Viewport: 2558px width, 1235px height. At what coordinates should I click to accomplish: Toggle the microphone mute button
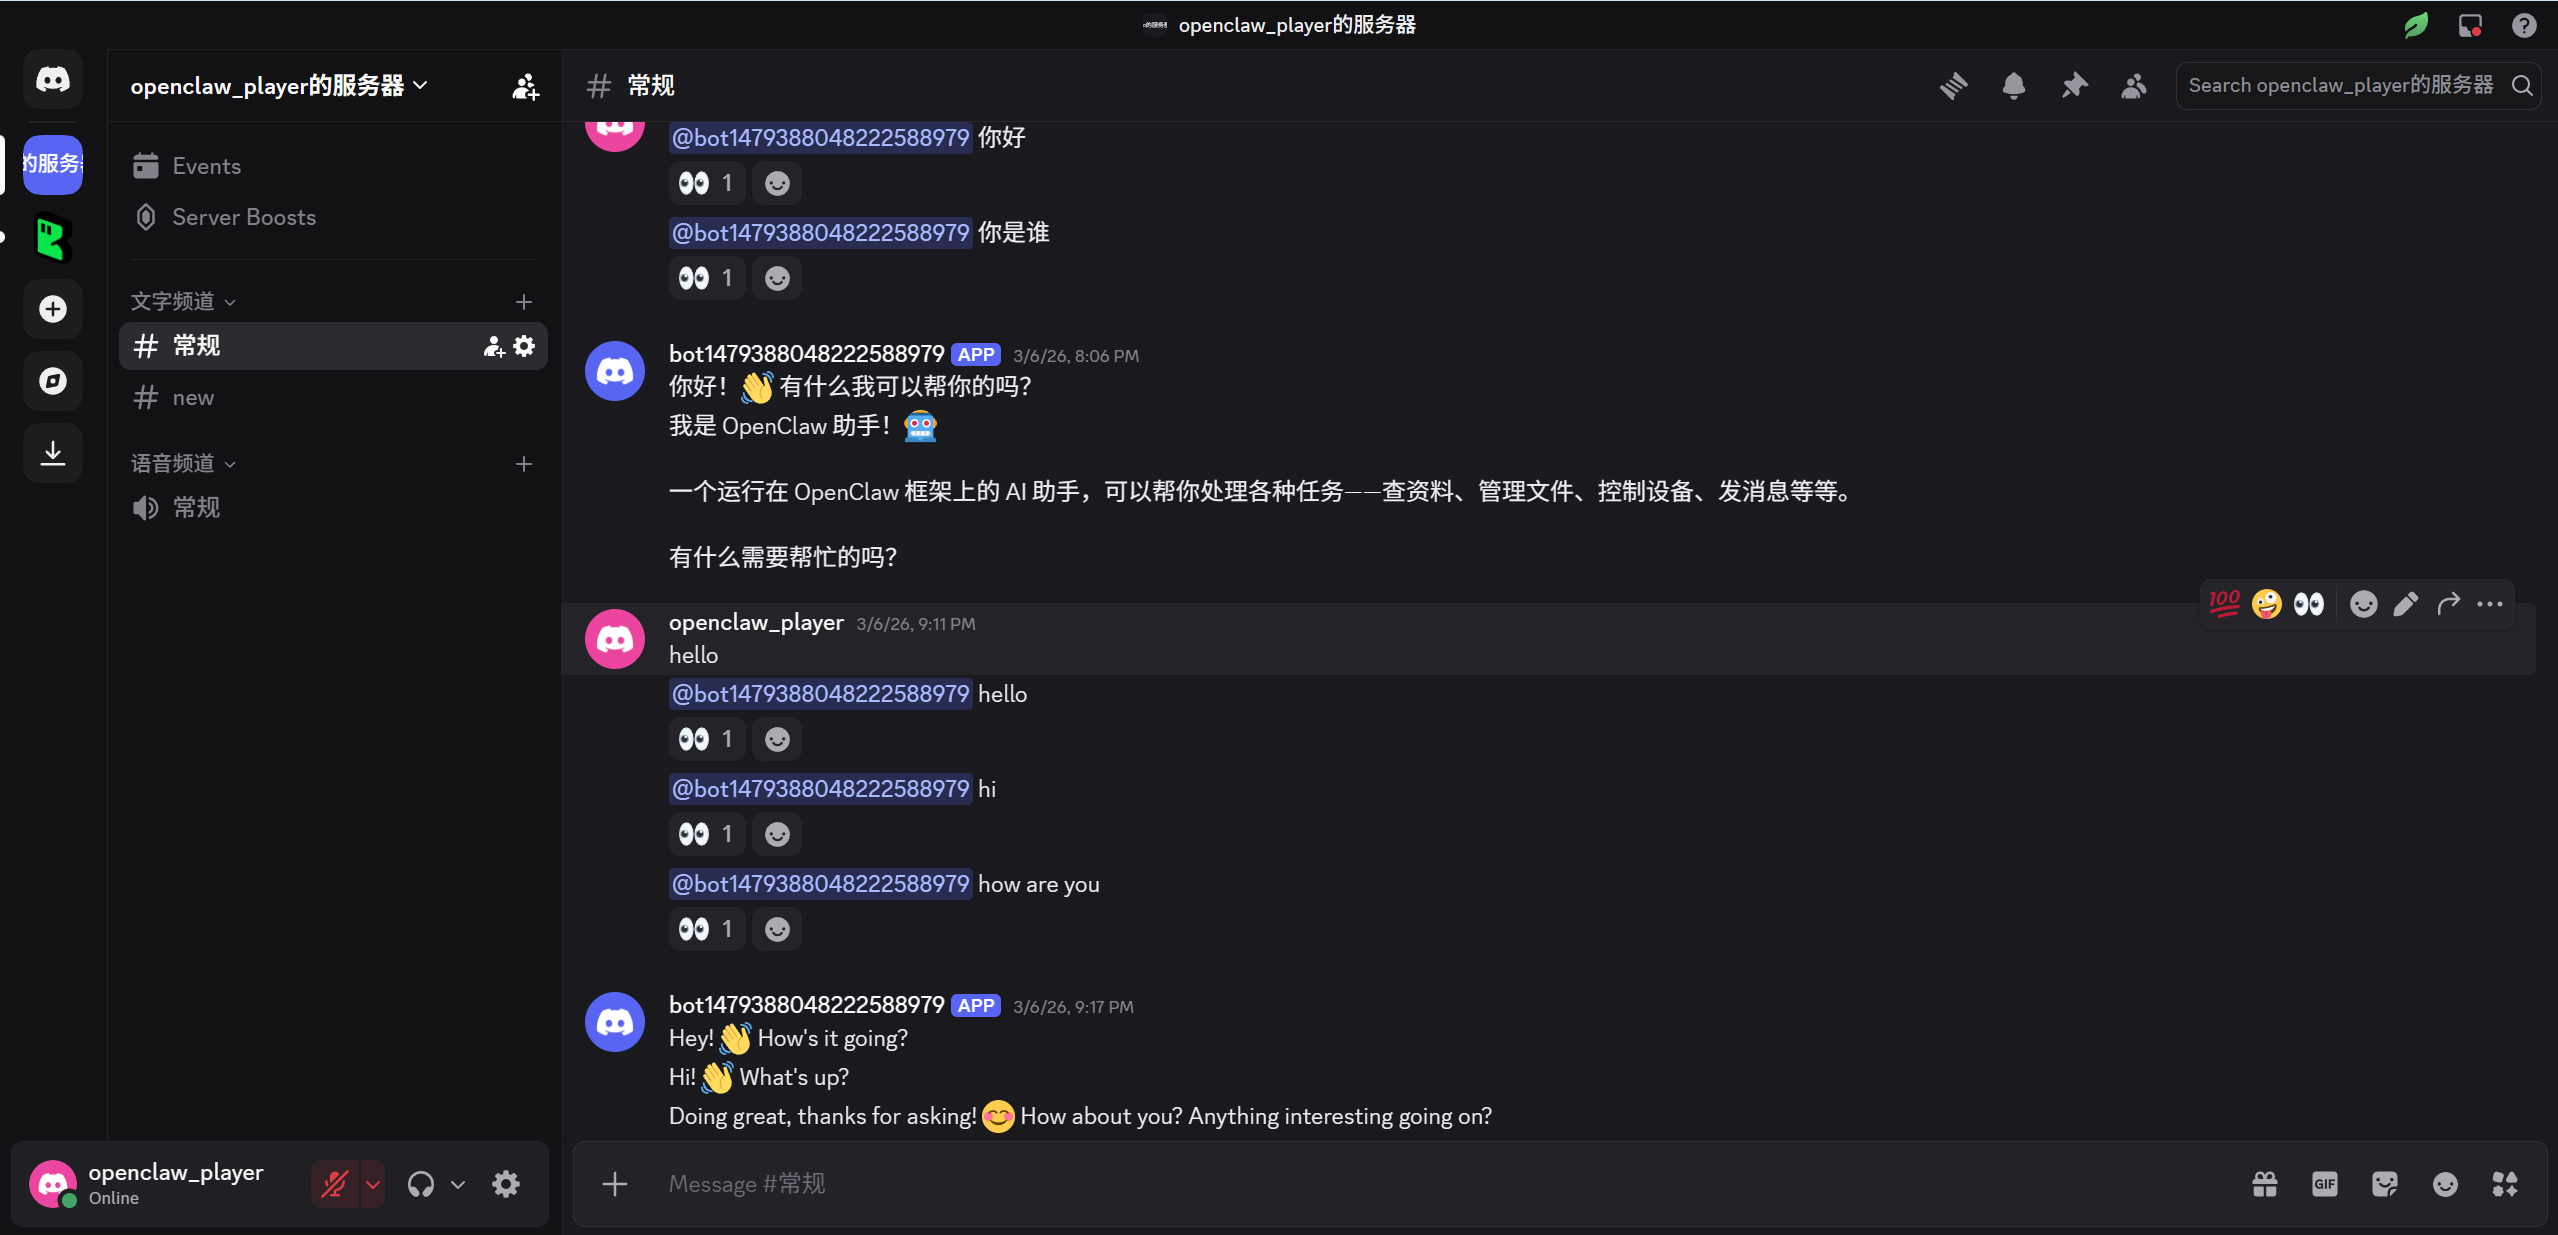(335, 1185)
